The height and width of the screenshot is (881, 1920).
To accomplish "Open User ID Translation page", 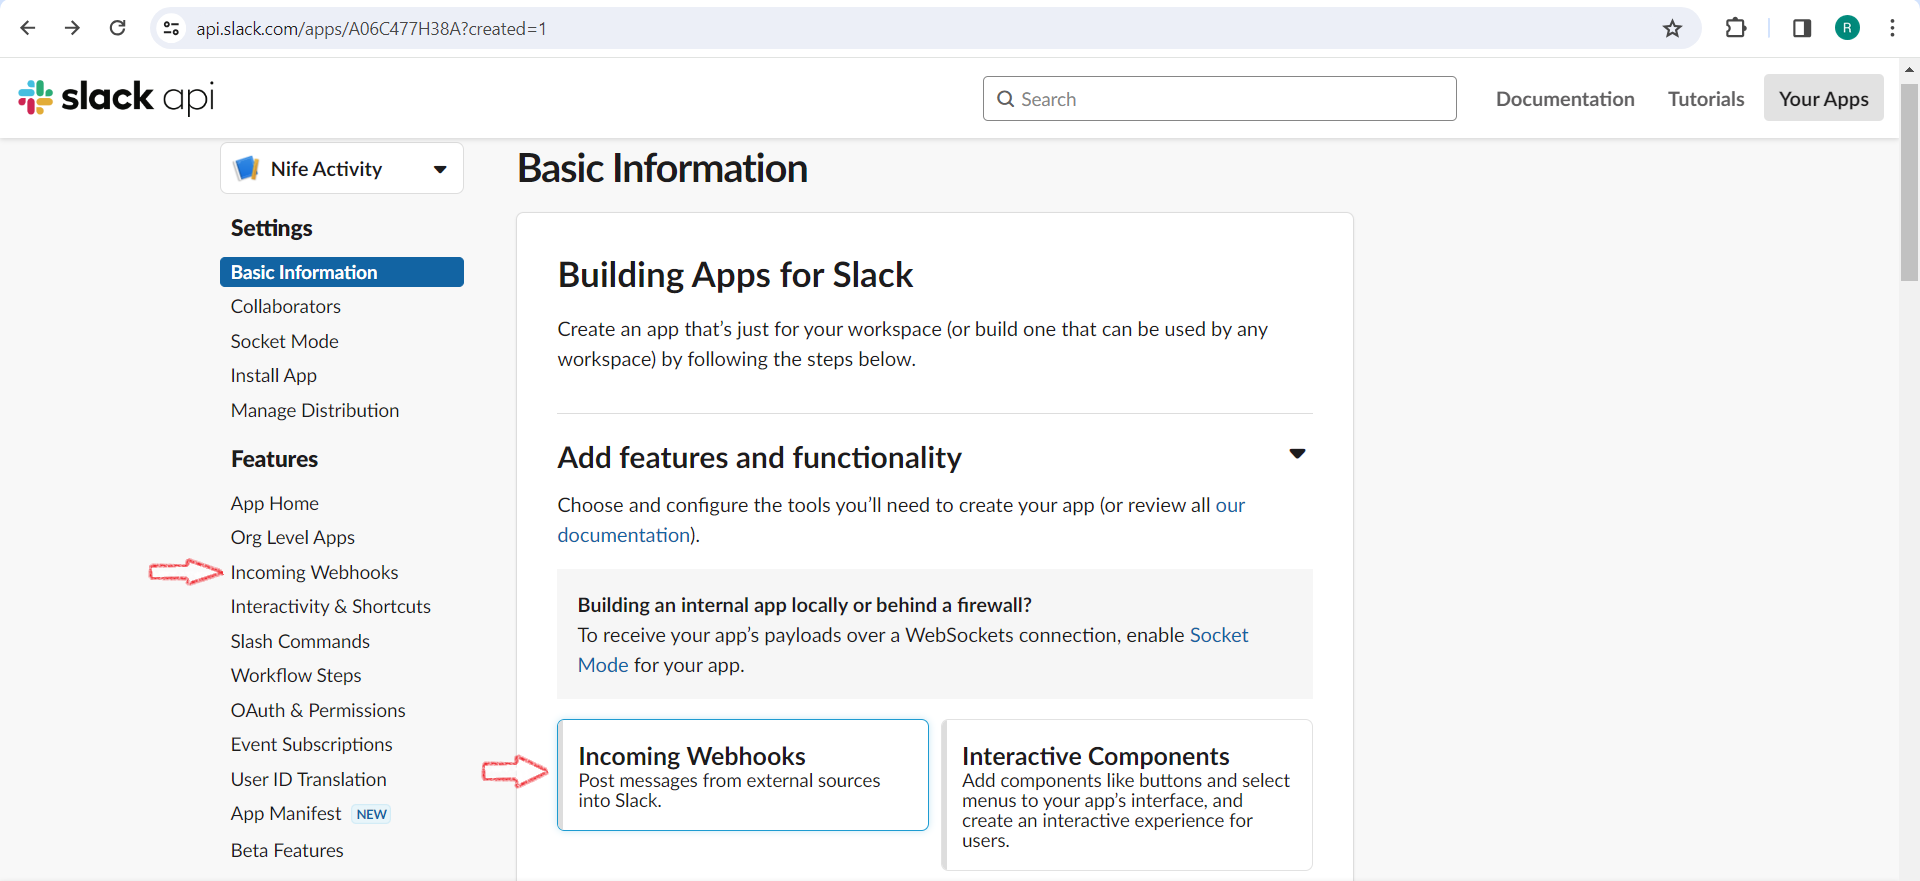I will point(309,779).
